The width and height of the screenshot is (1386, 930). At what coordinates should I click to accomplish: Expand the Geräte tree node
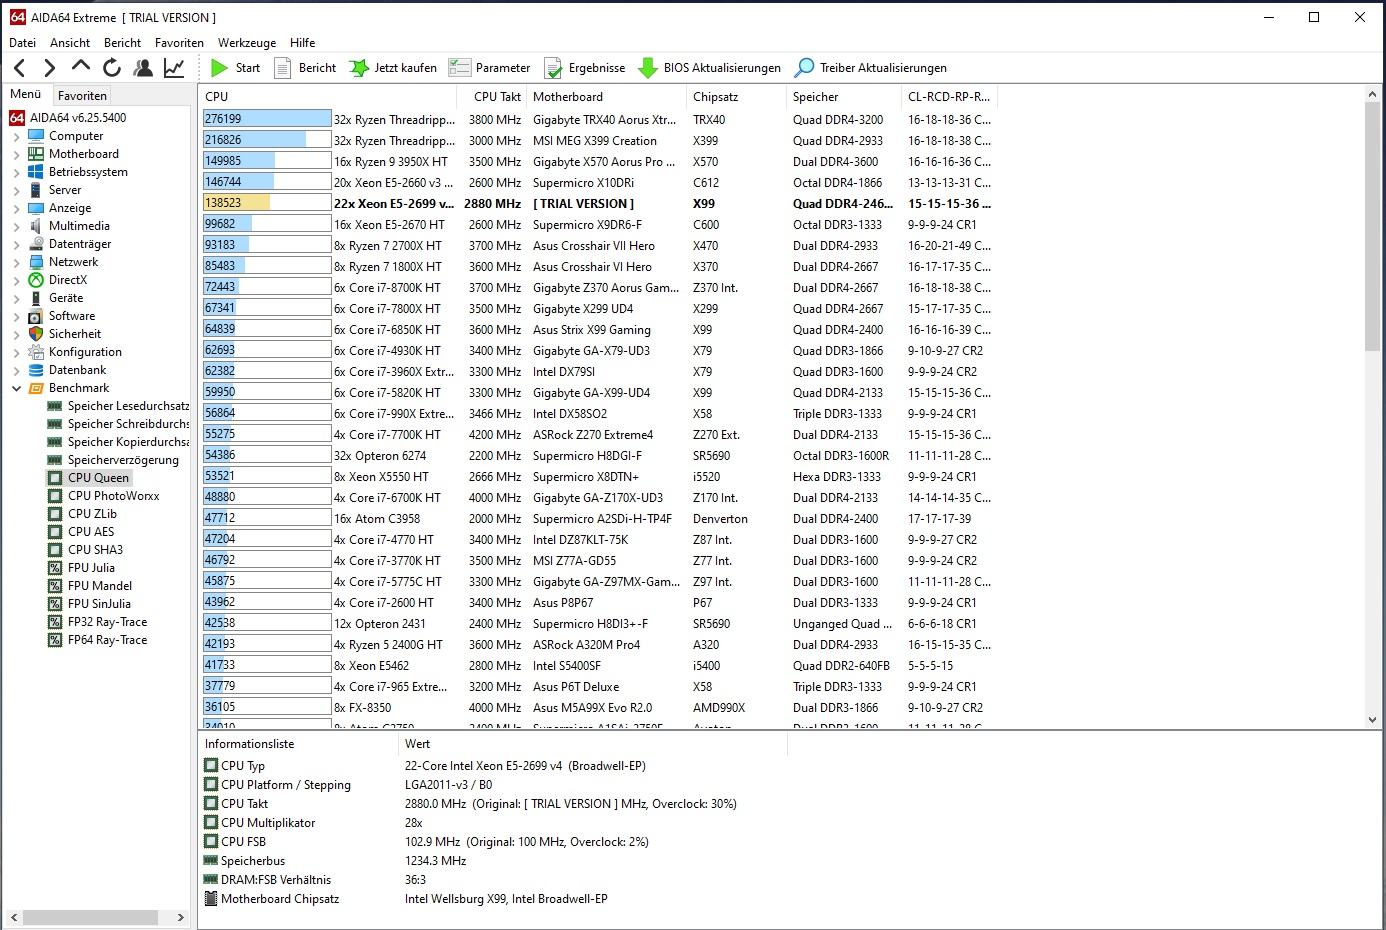click(16, 298)
